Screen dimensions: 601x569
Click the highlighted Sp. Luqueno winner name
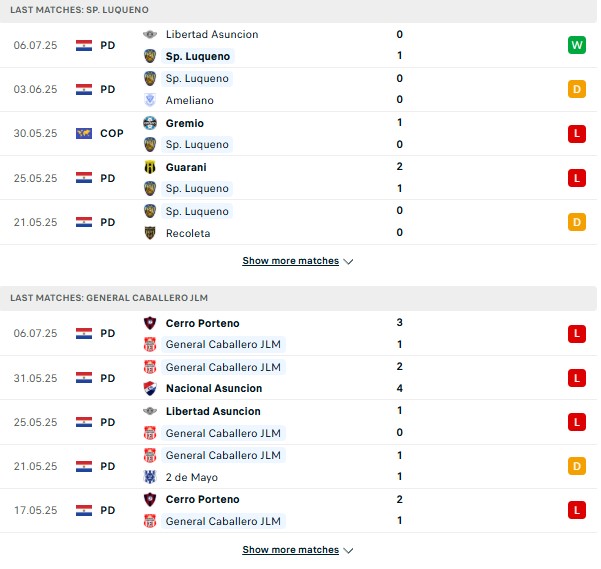198,56
